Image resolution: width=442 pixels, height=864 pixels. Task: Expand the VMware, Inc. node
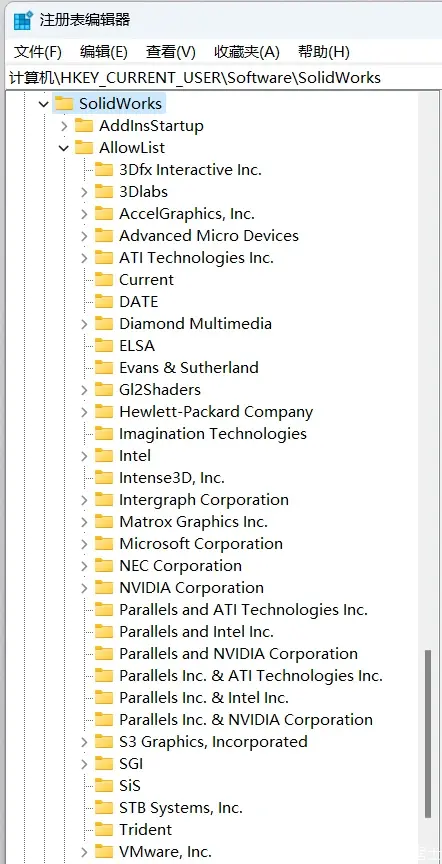click(84, 852)
